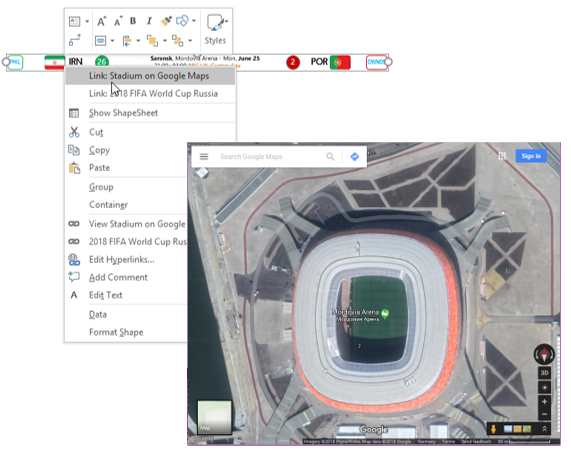Open Edit Hyperlinks dialog entry

pos(126,259)
